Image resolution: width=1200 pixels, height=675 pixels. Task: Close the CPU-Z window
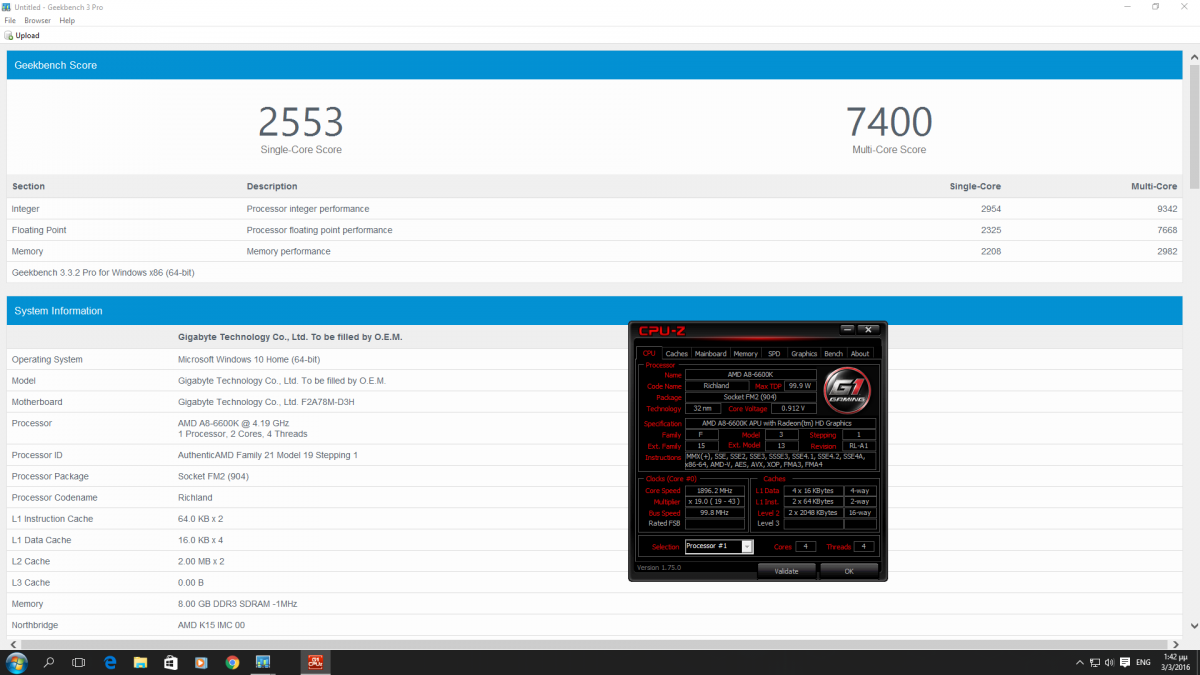[x=869, y=329]
